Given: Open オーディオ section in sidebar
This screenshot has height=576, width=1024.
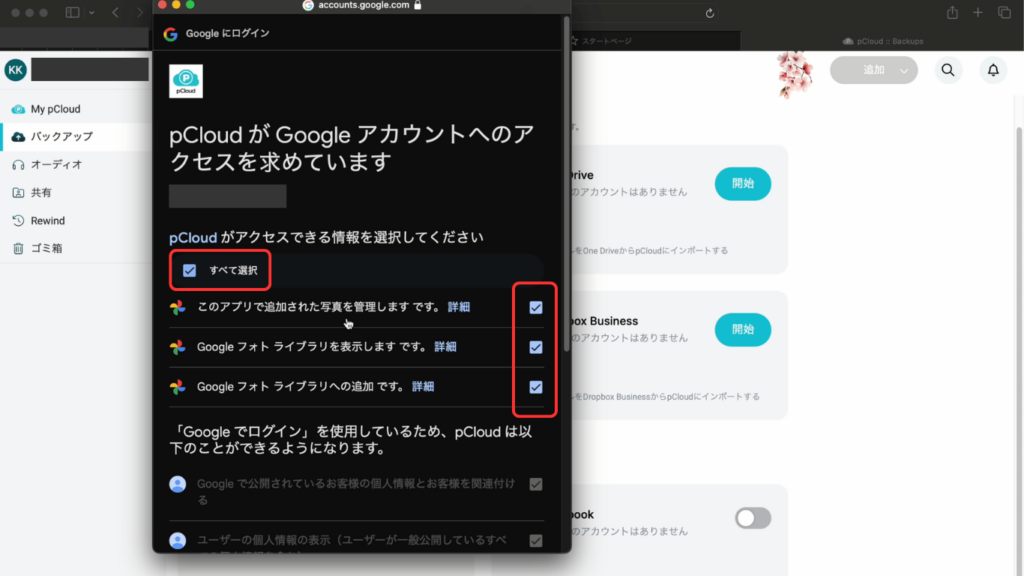Looking at the screenshot, I should 57,165.
